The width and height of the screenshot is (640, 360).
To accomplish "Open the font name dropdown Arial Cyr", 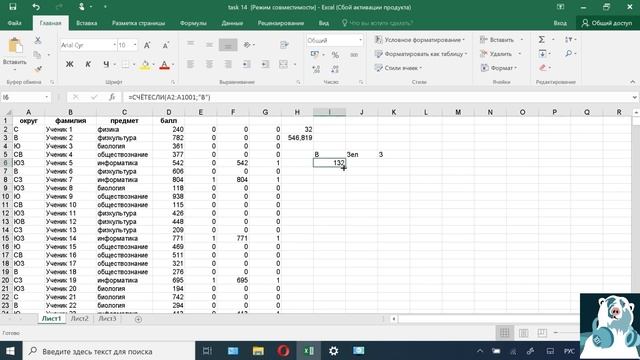I will (114, 45).
